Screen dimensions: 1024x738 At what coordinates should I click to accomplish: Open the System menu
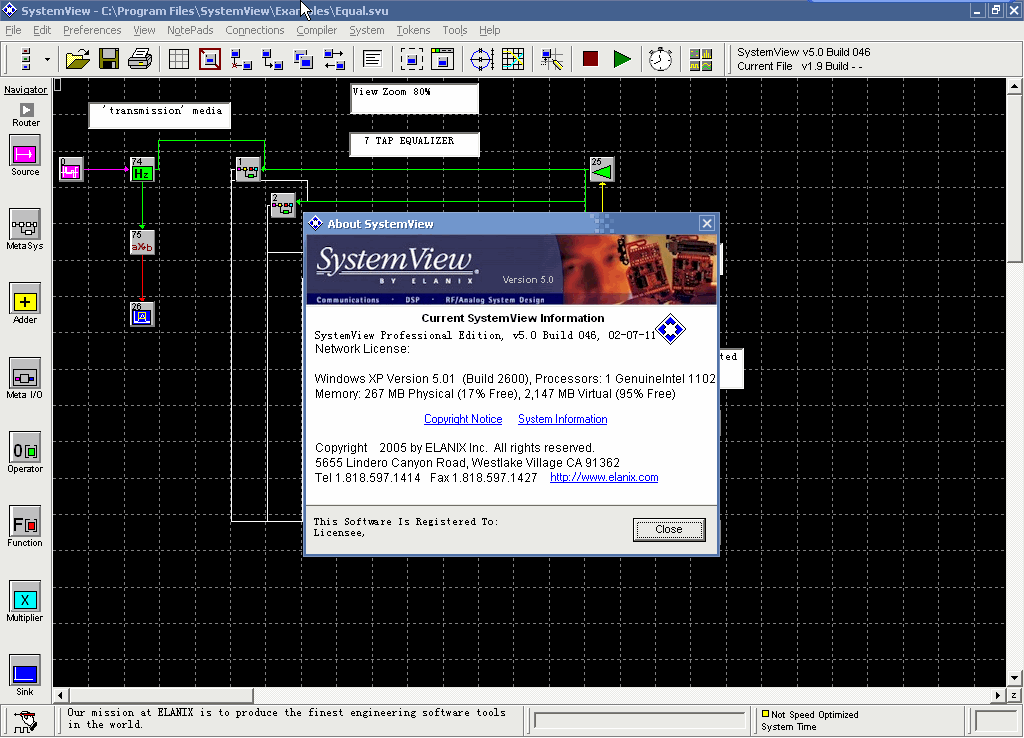pos(366,30)
